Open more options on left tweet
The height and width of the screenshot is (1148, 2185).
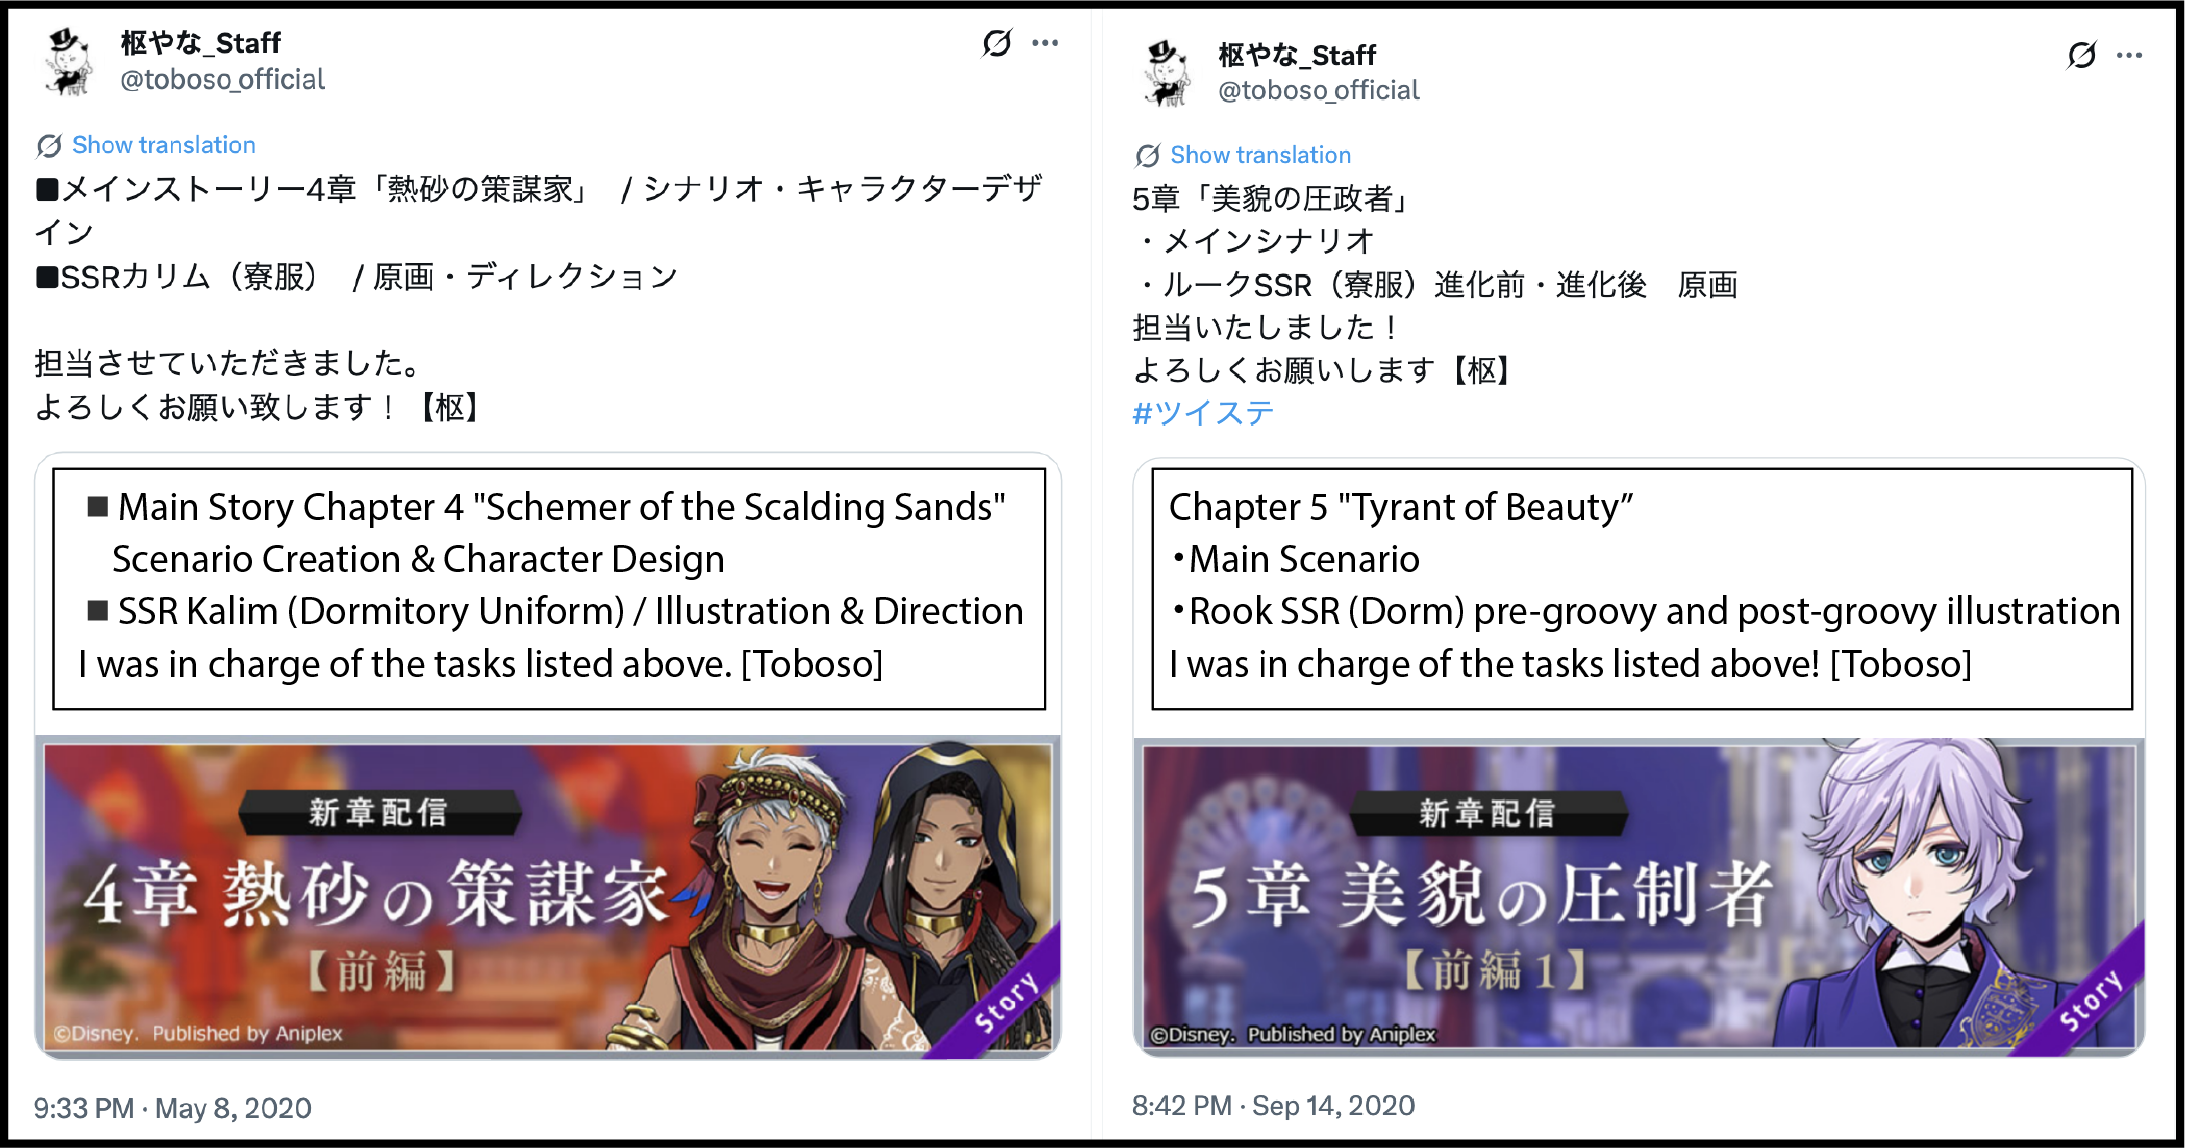pos(1045,43)
